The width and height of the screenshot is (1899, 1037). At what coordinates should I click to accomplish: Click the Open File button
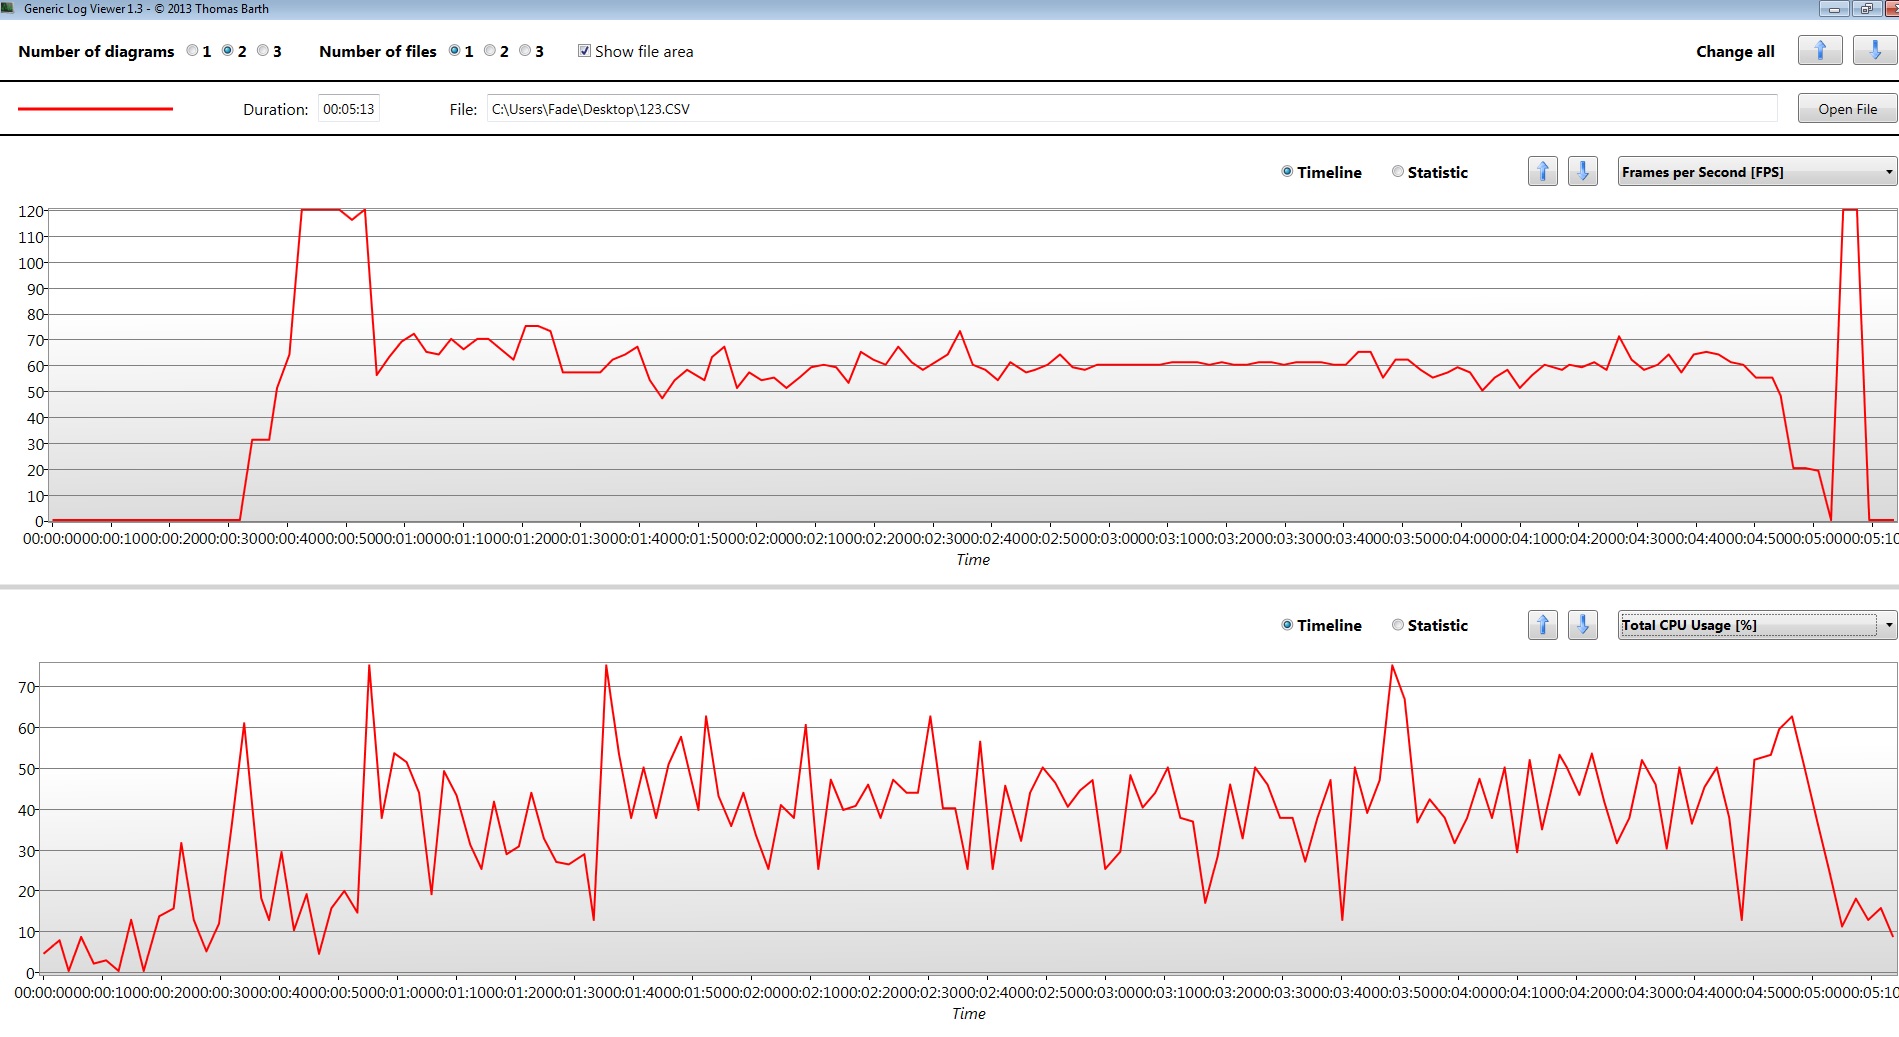coord(1847,109)
